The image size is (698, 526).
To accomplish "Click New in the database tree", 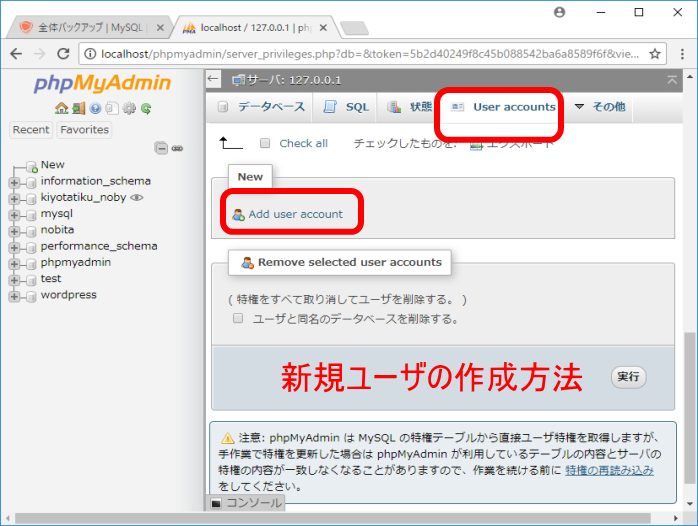I will click(53, 165).
